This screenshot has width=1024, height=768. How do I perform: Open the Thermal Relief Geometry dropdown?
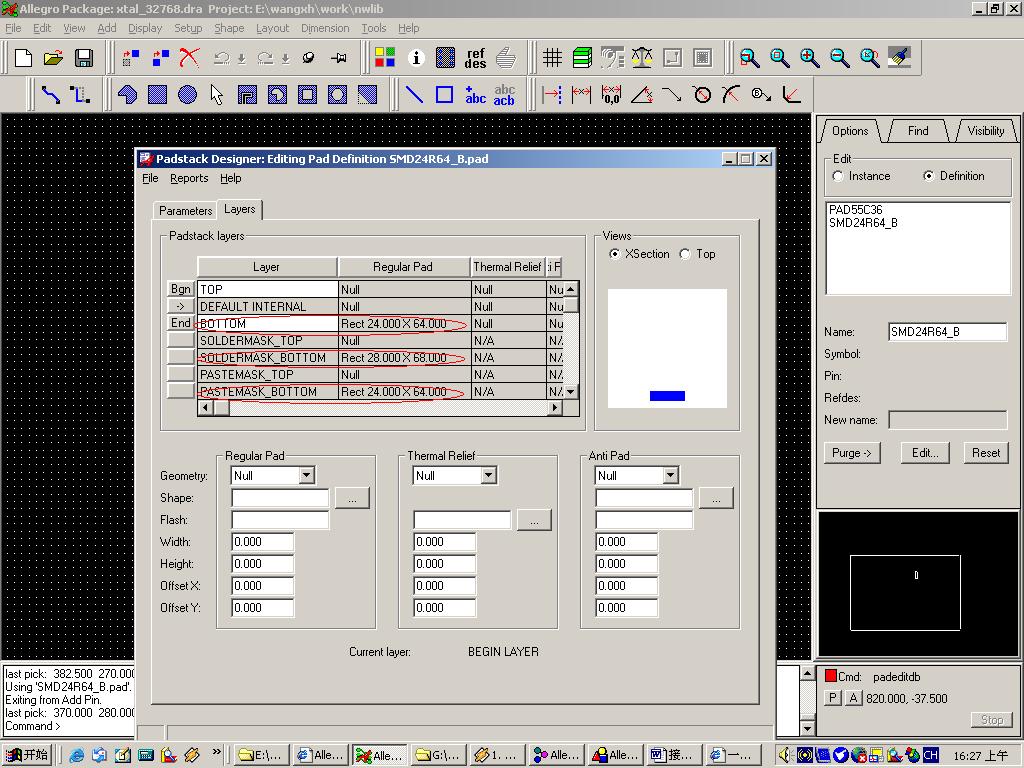pos(488,476)
